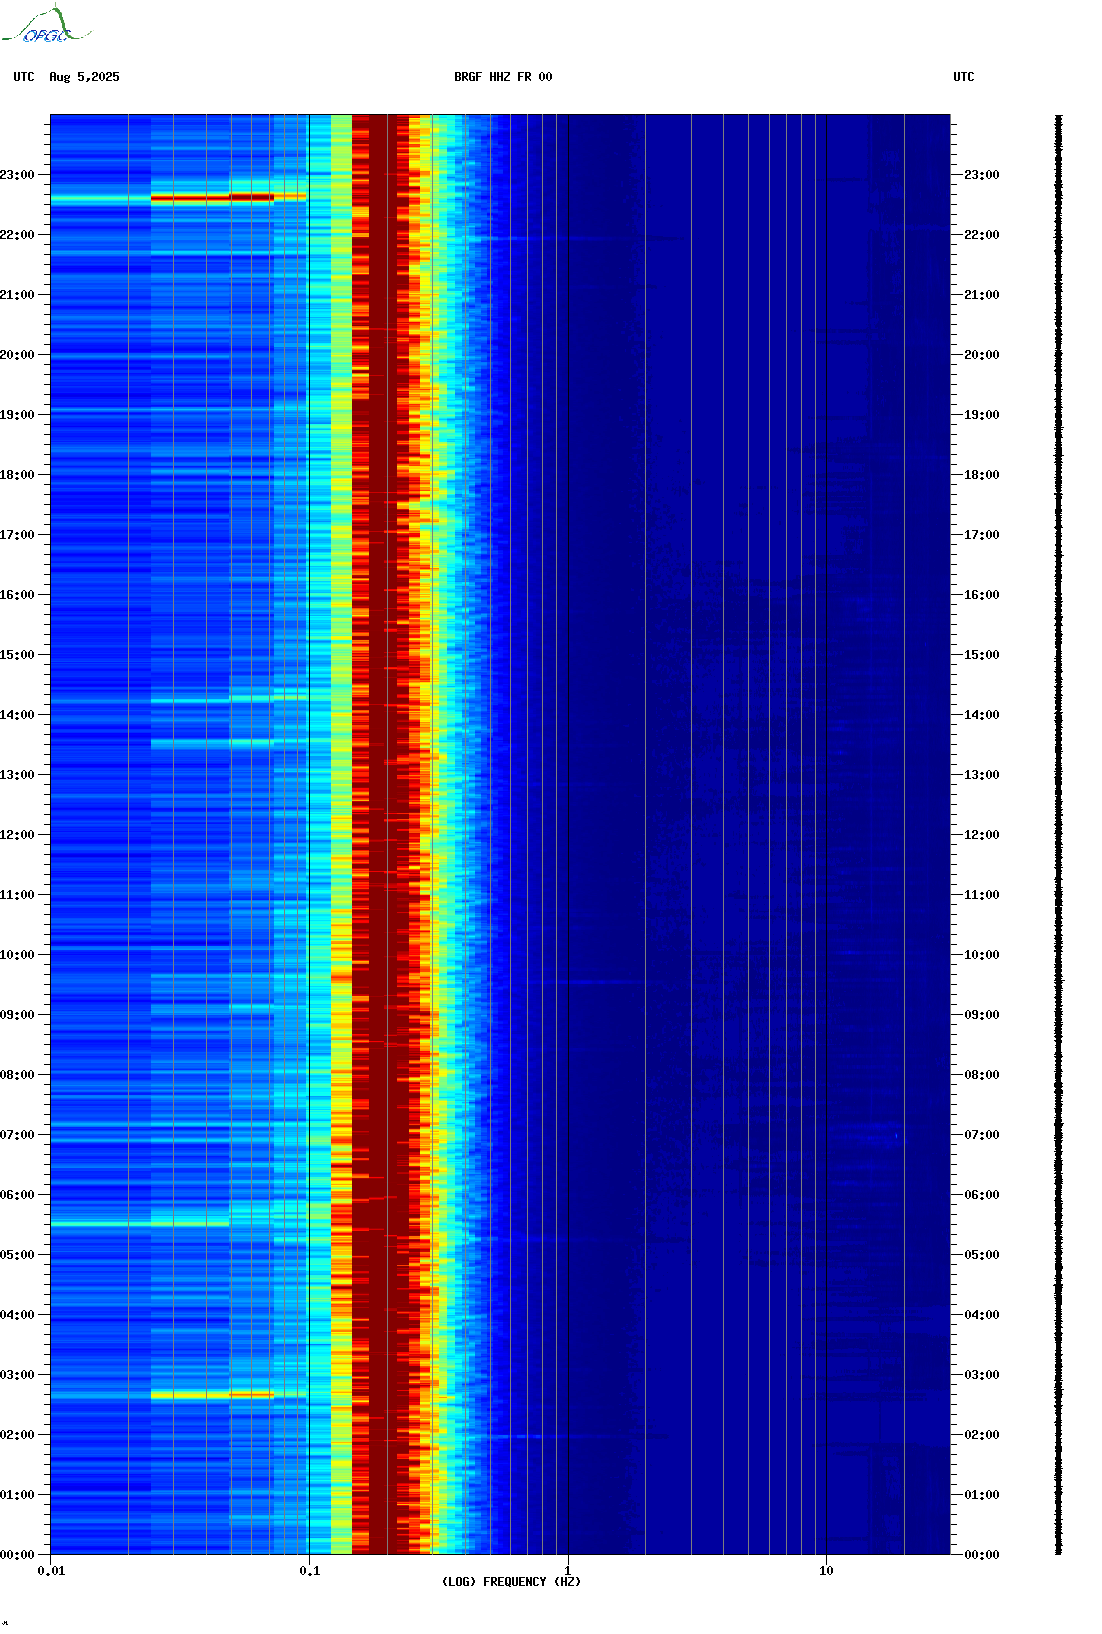1102x1634 pixels.
Task: Click '14:00' on the left time axis
Action: coord(17,715)
